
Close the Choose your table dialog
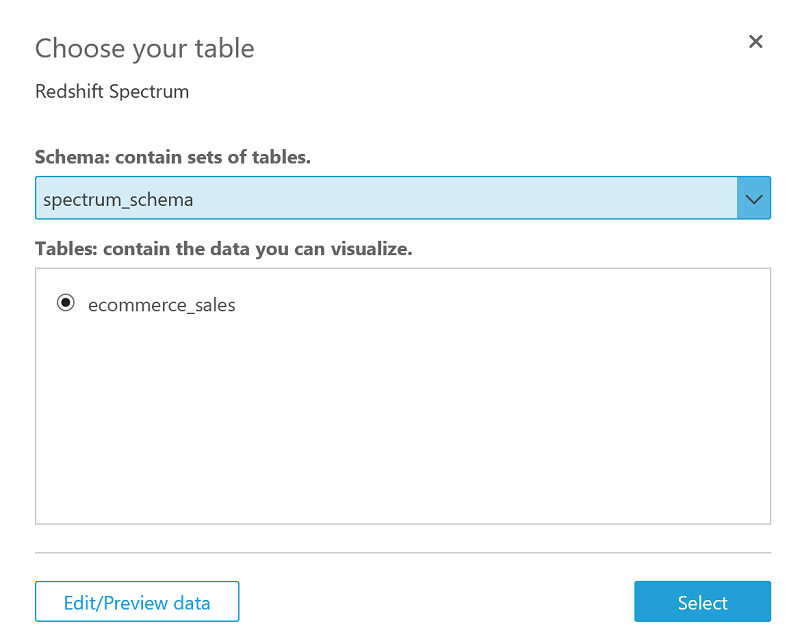[x=756, y=42]
